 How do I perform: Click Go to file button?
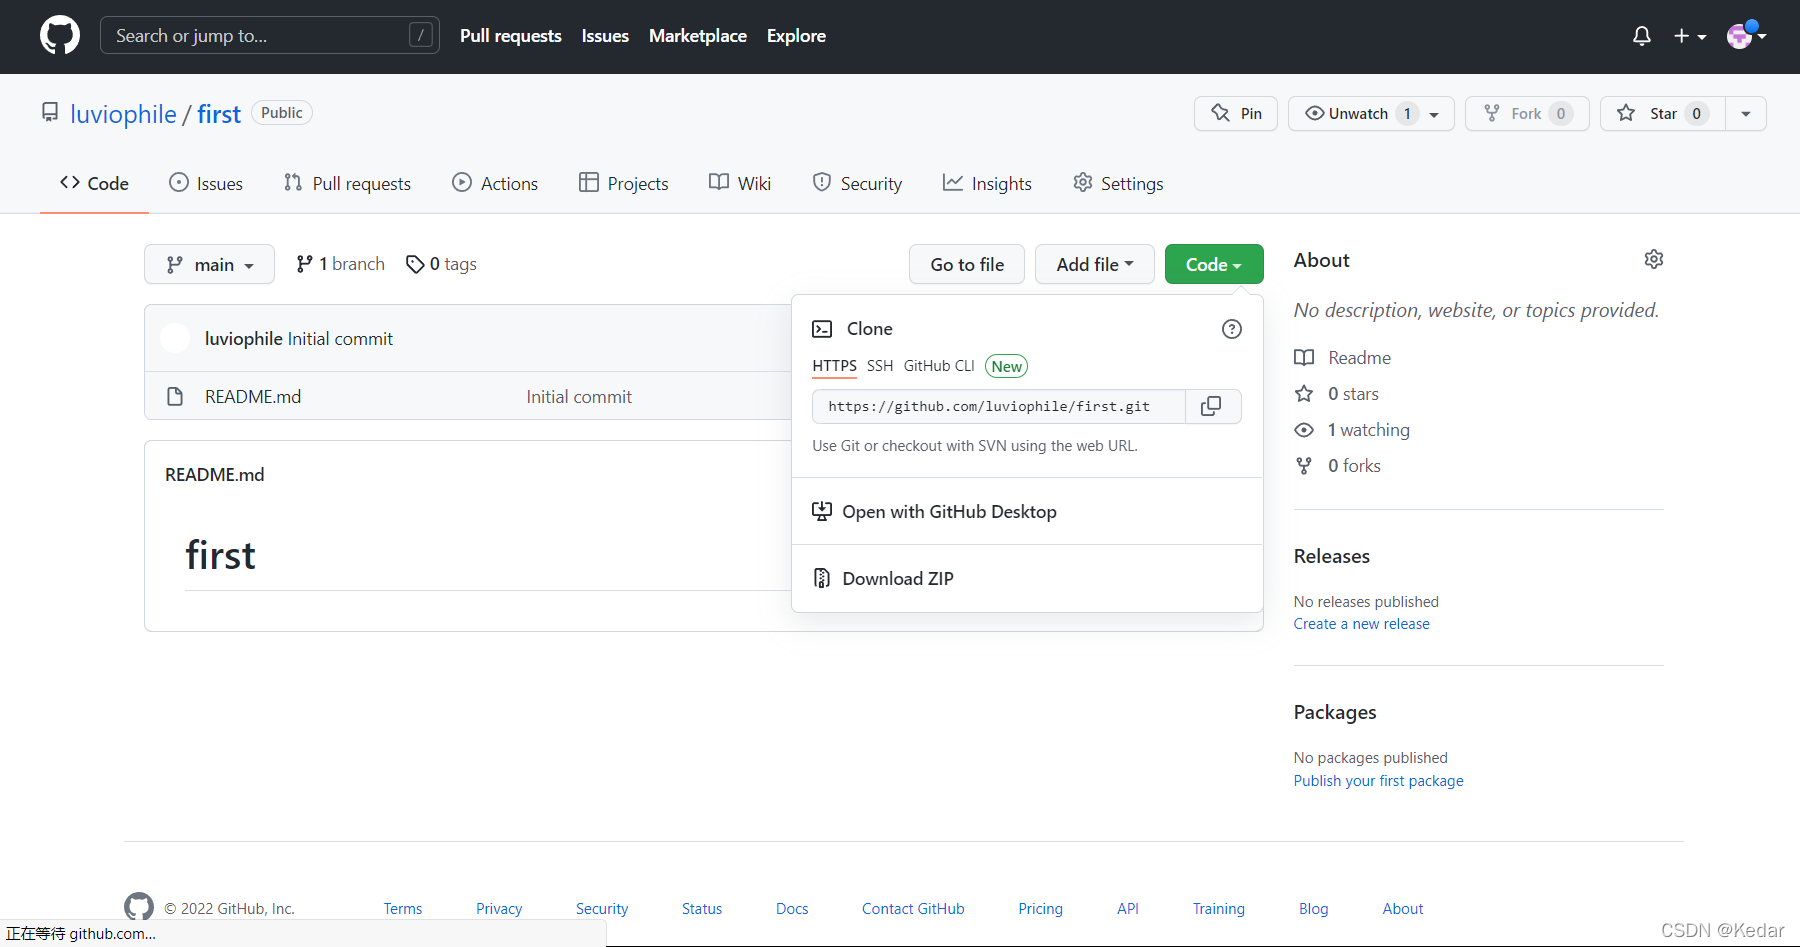[967, 265]
